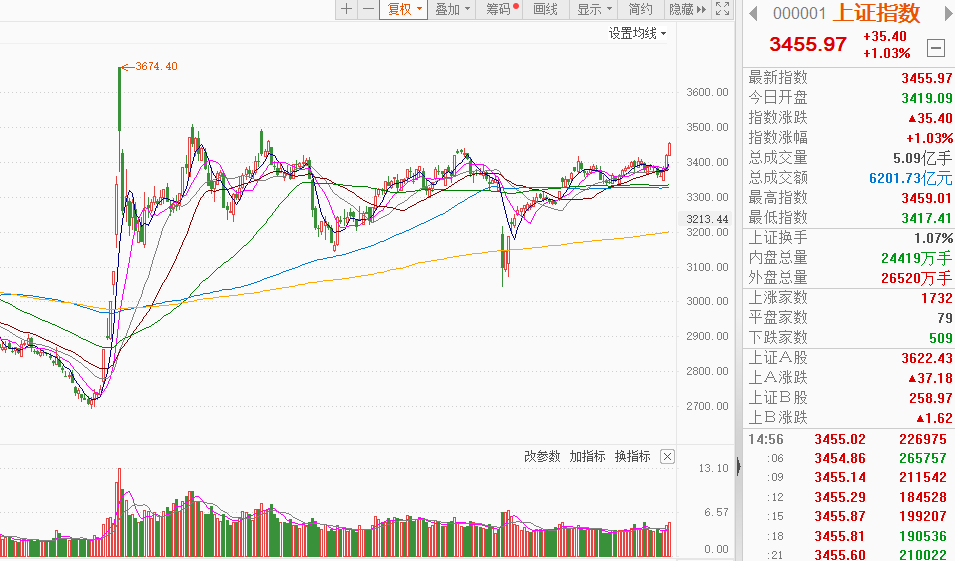Go to previous stock with left arrow
Screen dimensions: 955x561
point(754,13)
